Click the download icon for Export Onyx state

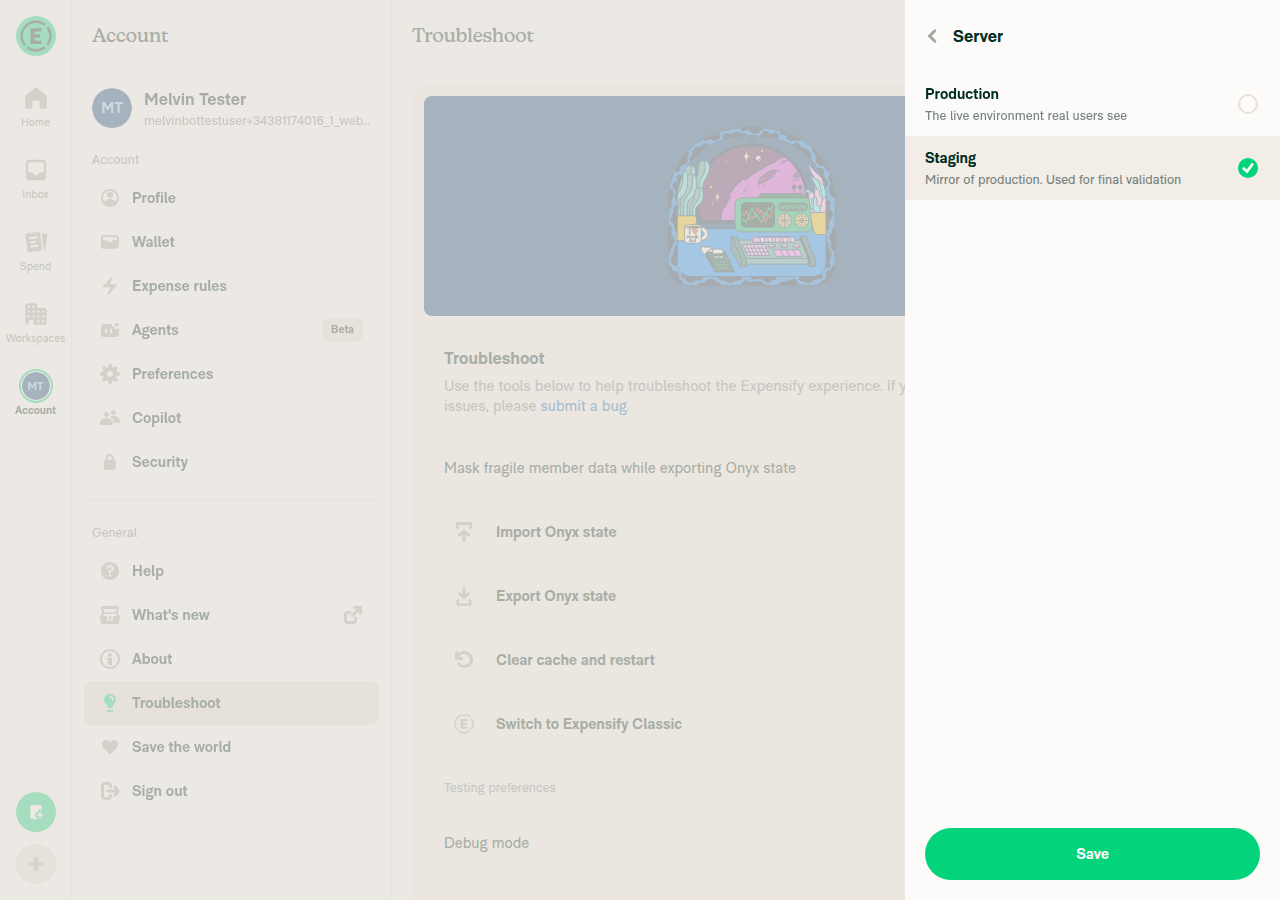pyautogui.click(x=464, y=596)
